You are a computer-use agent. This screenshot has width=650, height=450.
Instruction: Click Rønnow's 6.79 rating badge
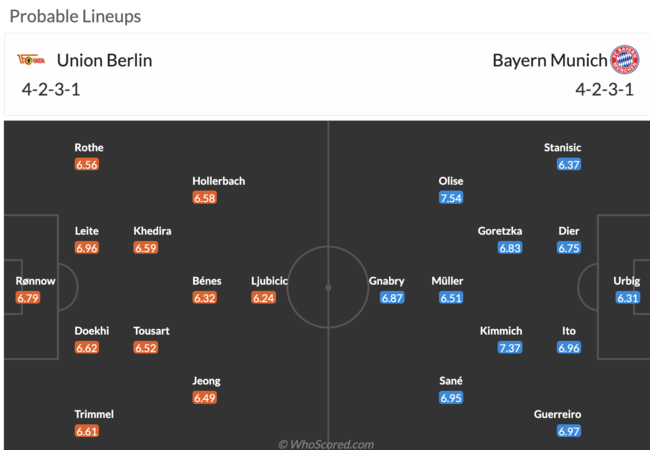28,298
